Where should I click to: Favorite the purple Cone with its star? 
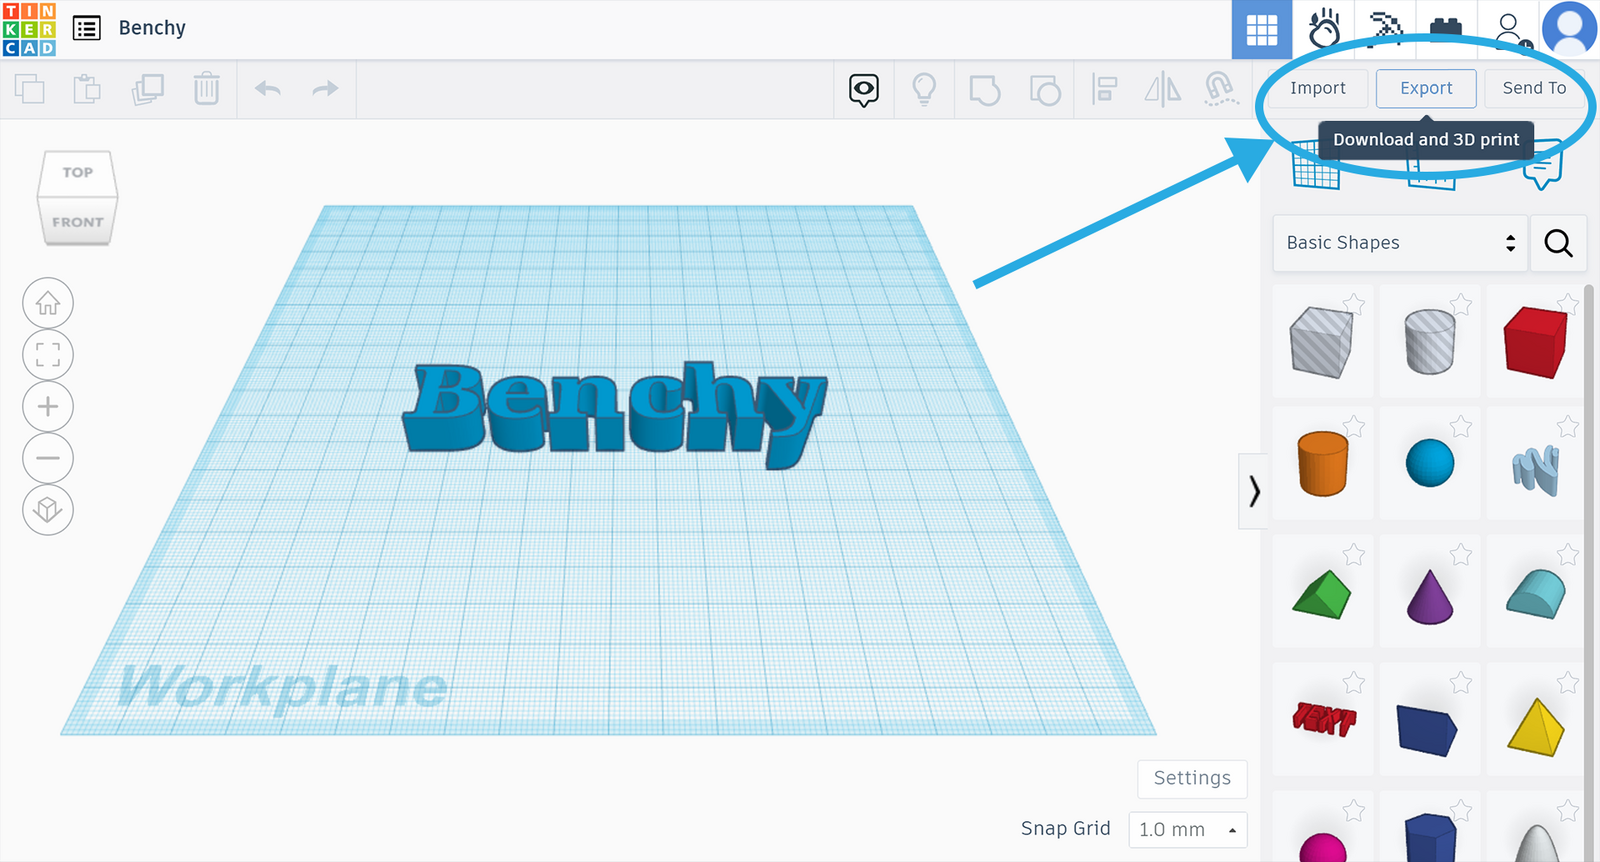(1461, 554)
